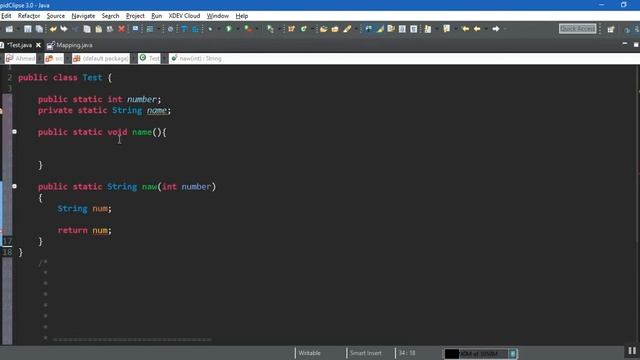Viewport: 640px width, 360px height.
Task: Click the Save All toolbar icon
Action: (x=39, y=29)
